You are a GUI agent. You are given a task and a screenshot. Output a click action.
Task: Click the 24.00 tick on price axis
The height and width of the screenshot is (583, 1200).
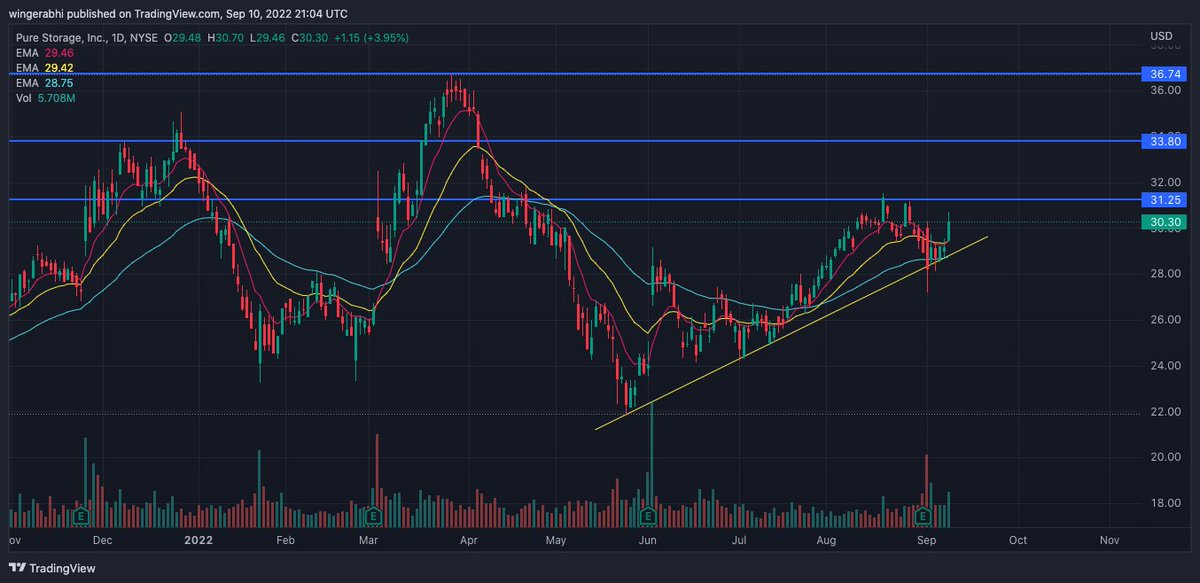click(x=1166, y=366)
